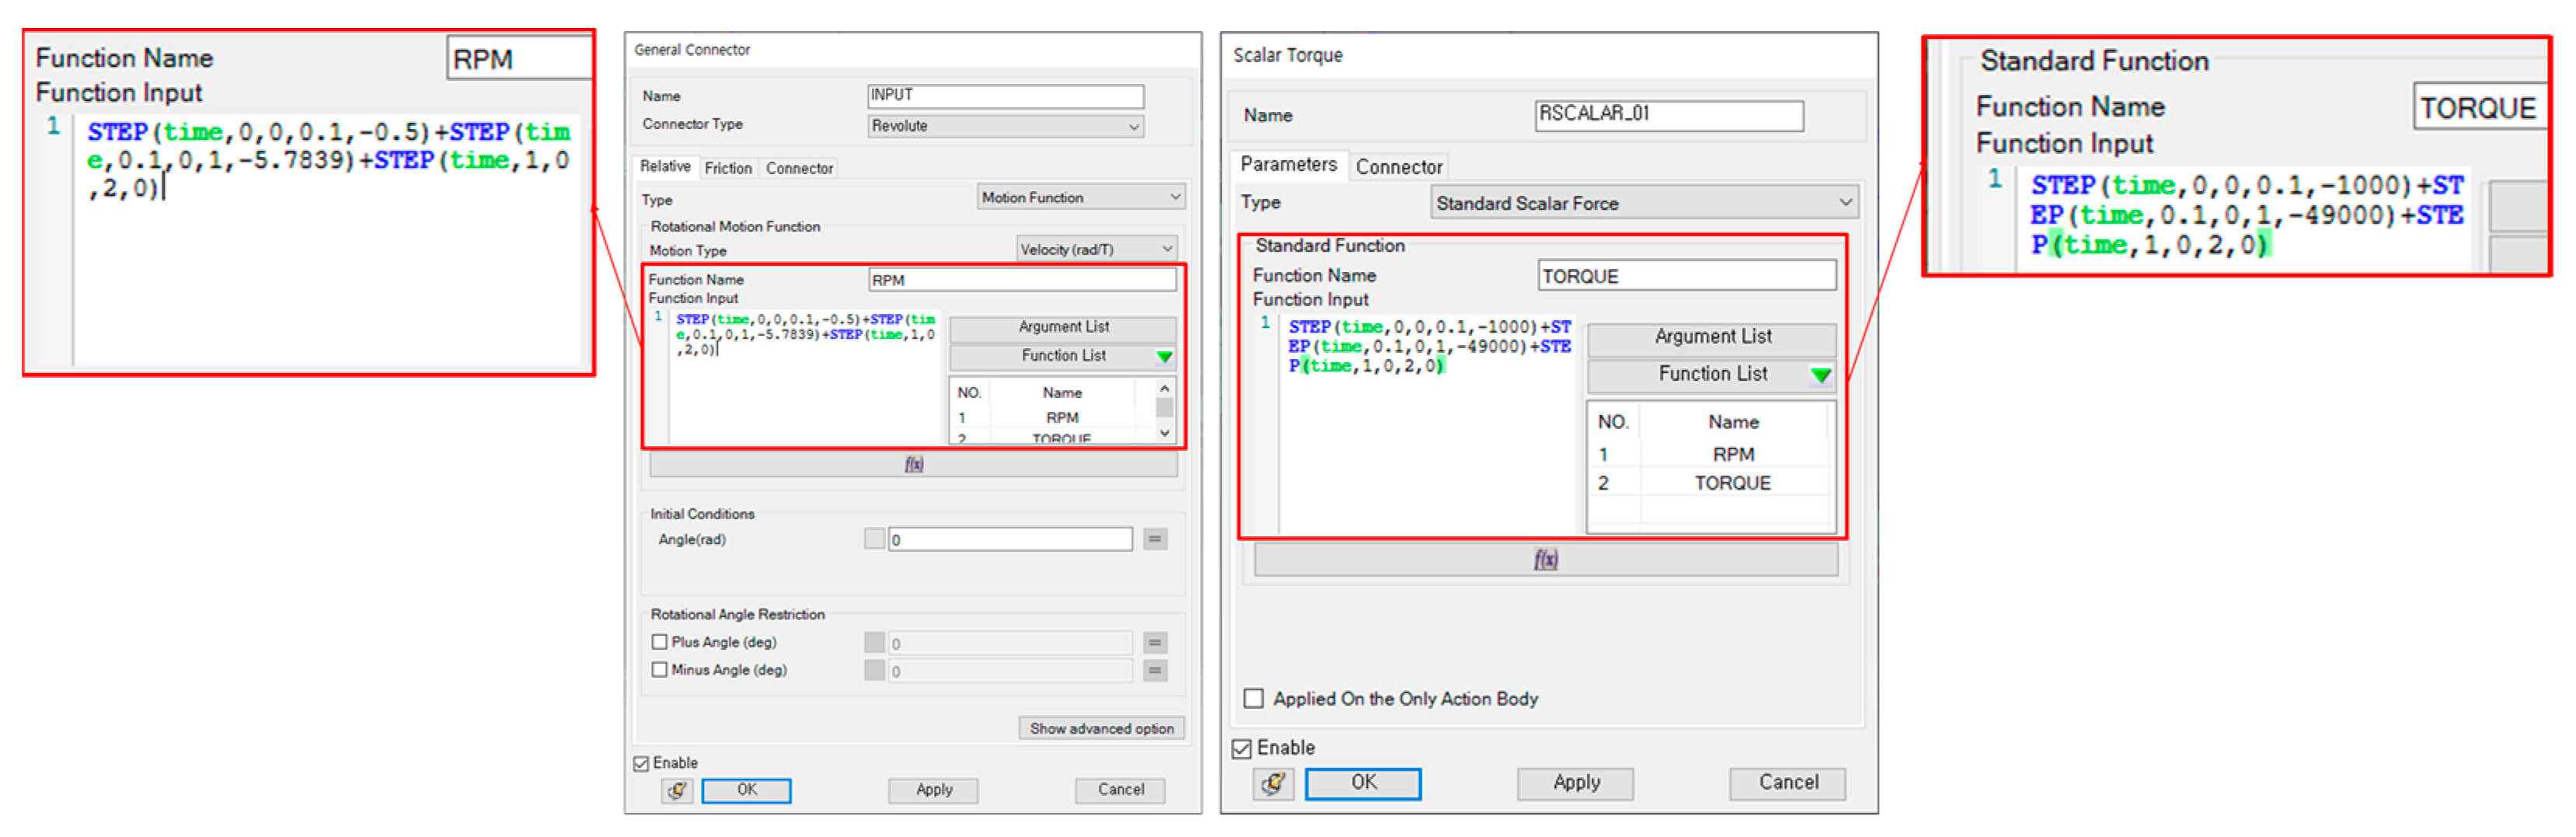The image size is (2576, 837).
Task: Check Applied On the Only Action Body
Action: tap(1253, 699)
